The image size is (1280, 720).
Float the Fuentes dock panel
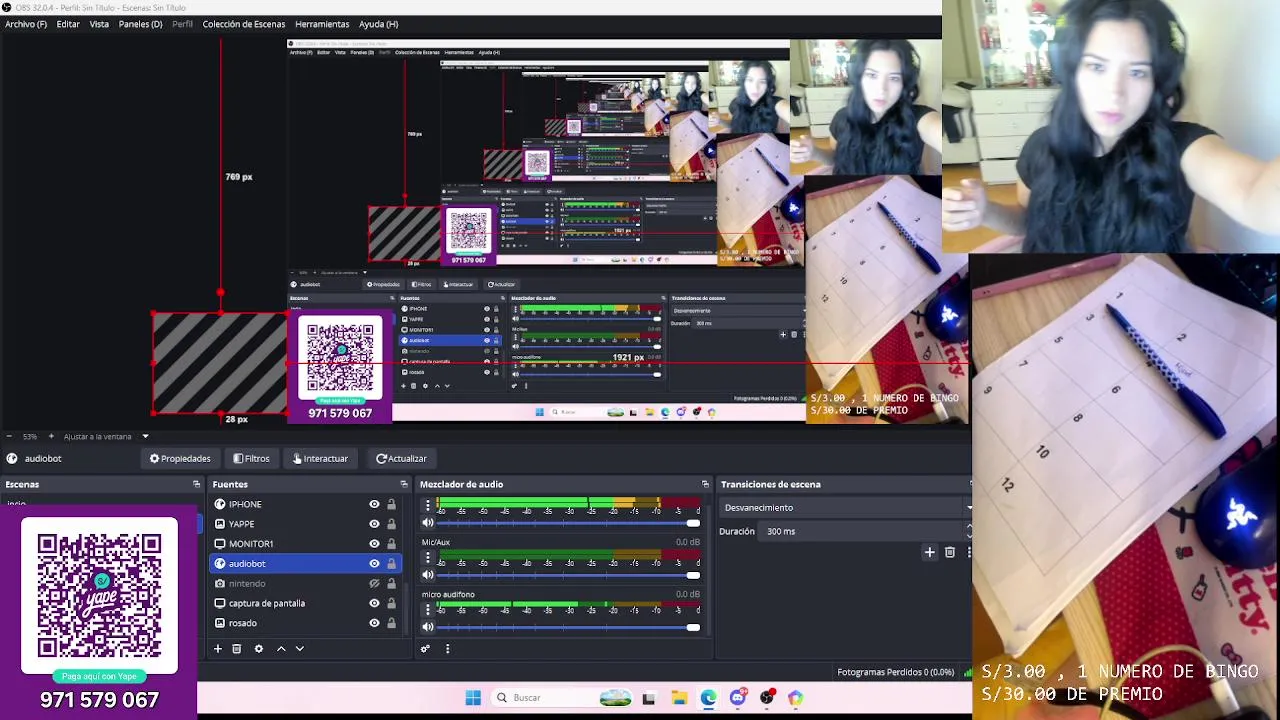[404, 484]
